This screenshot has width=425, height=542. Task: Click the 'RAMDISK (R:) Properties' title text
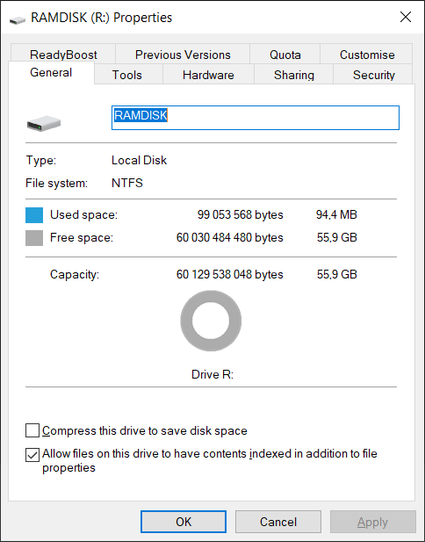tap(102, 17)
